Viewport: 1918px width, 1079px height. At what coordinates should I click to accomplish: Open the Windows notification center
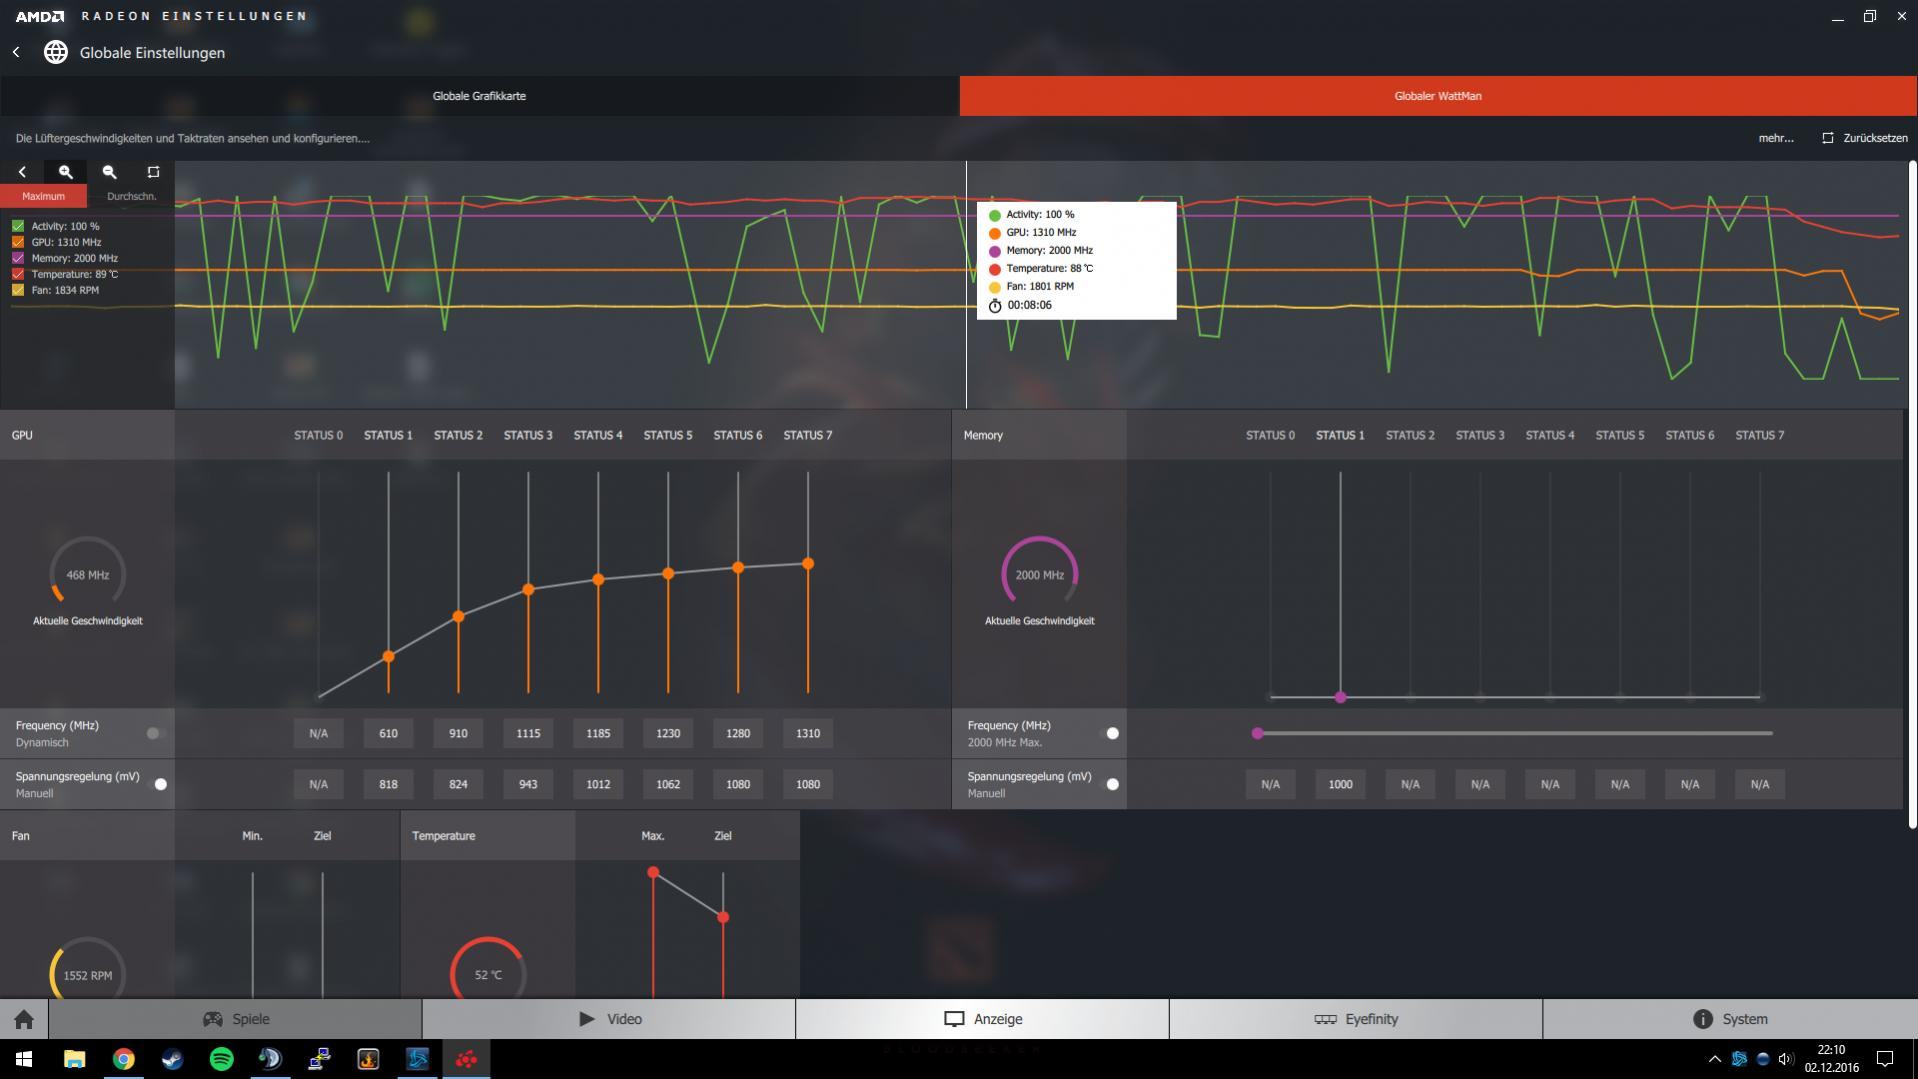(1884, 1058)
